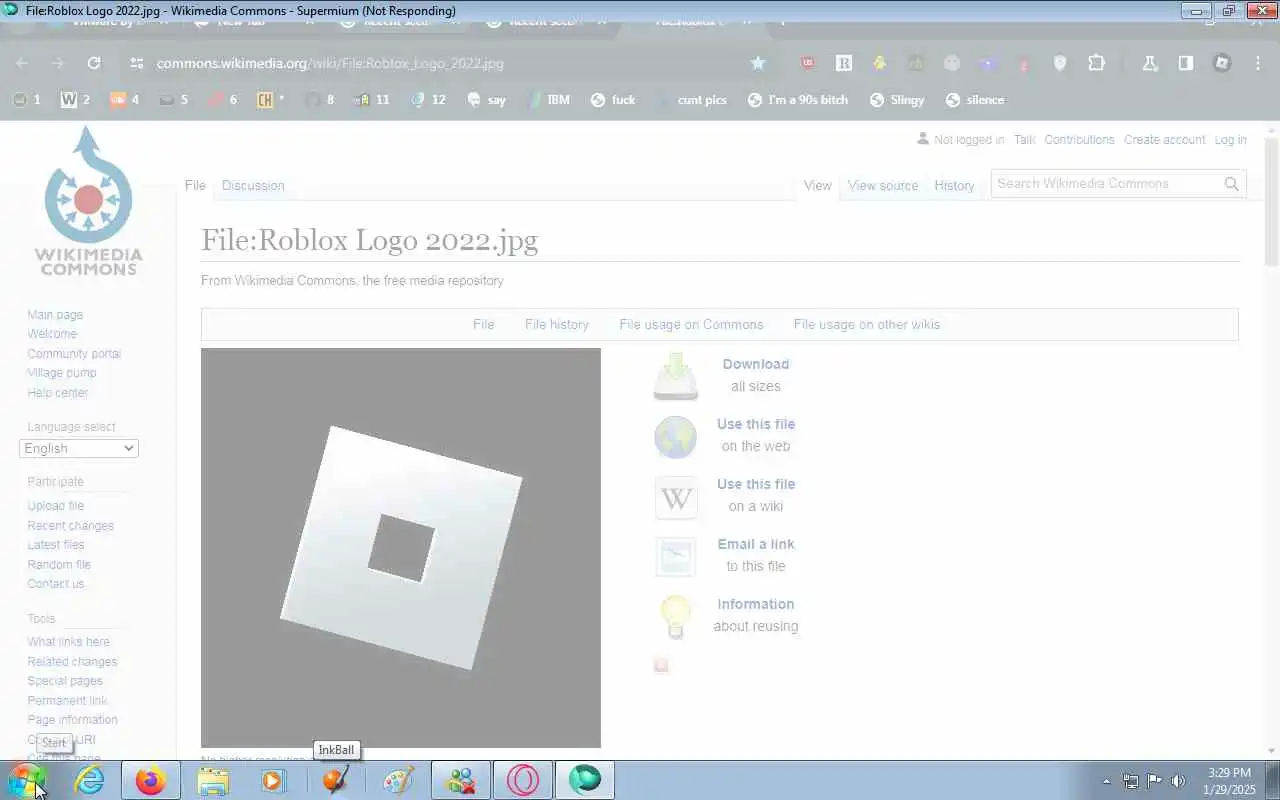The height and width of the screenshot is (800, 1280).
Task: Open site information icon beside the URL
Action: point(137,63)
